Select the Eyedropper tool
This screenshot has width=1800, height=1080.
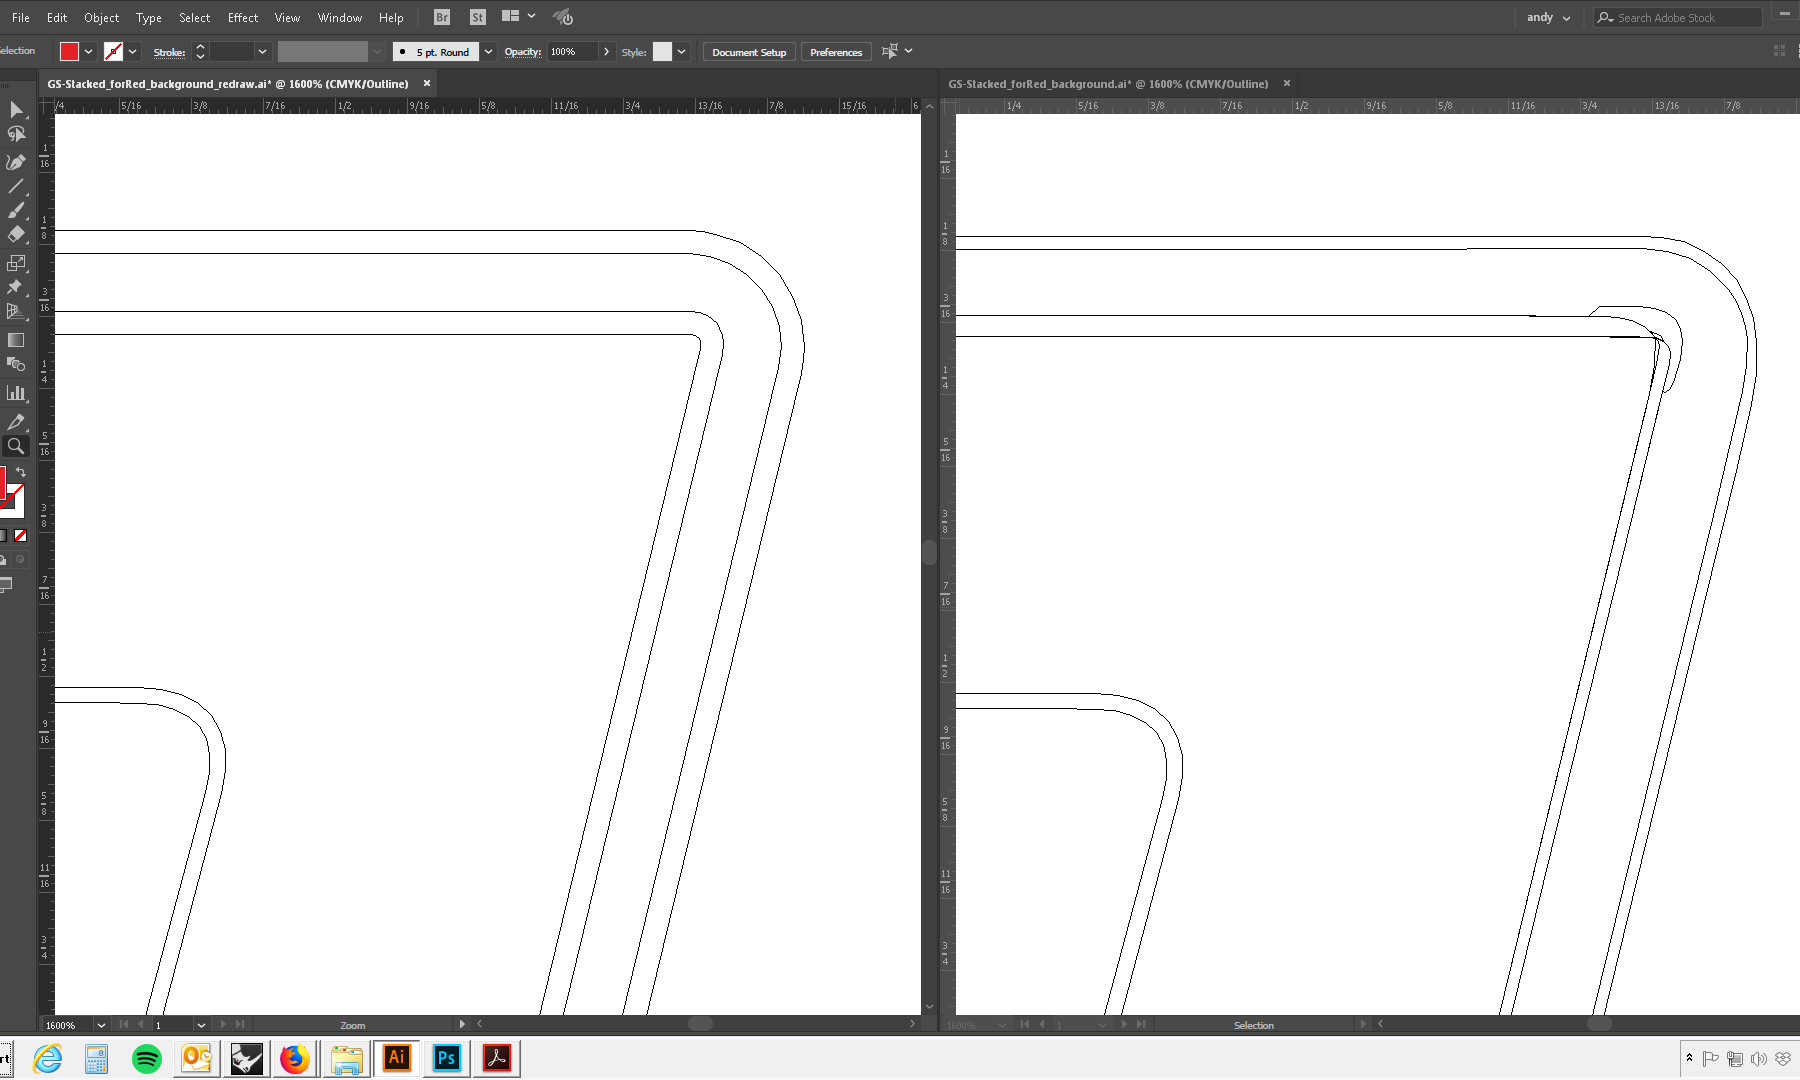[x=16, y=422]
